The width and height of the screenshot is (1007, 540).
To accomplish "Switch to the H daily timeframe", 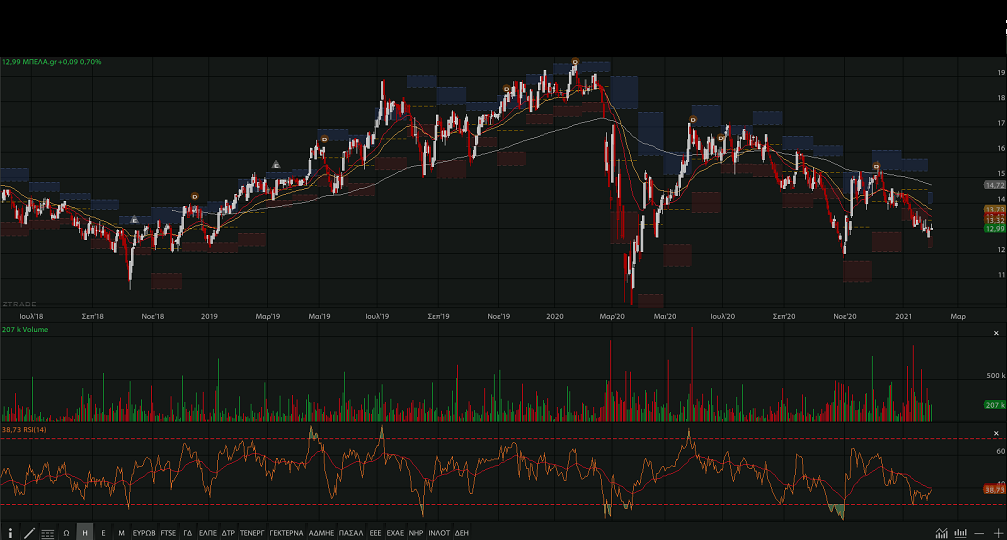I will (x=85, y=533).
